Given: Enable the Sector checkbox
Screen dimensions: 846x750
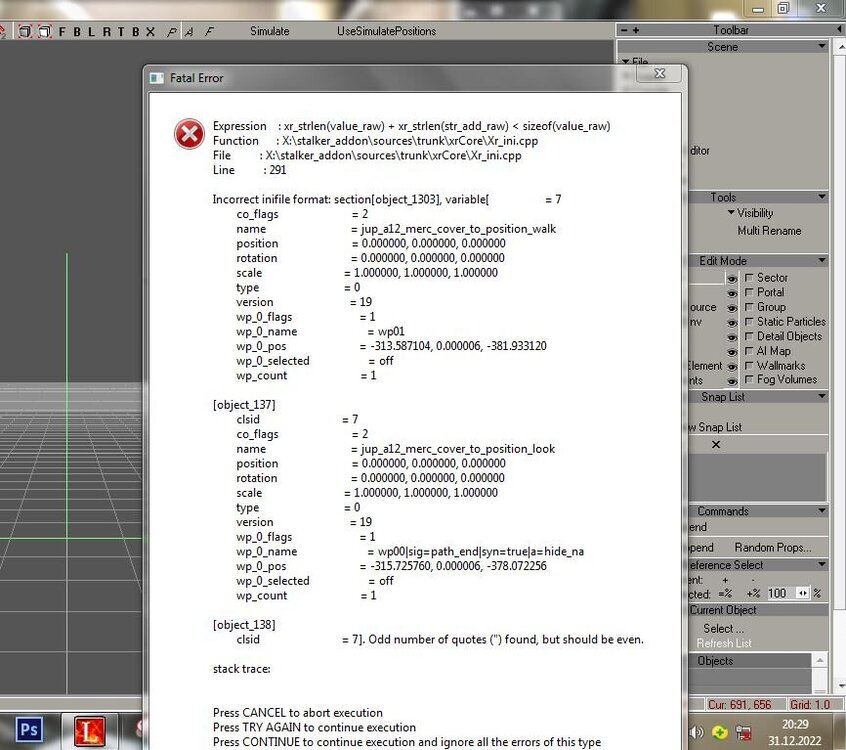Looking at the screenshot, I should click(x=749, y=277).
